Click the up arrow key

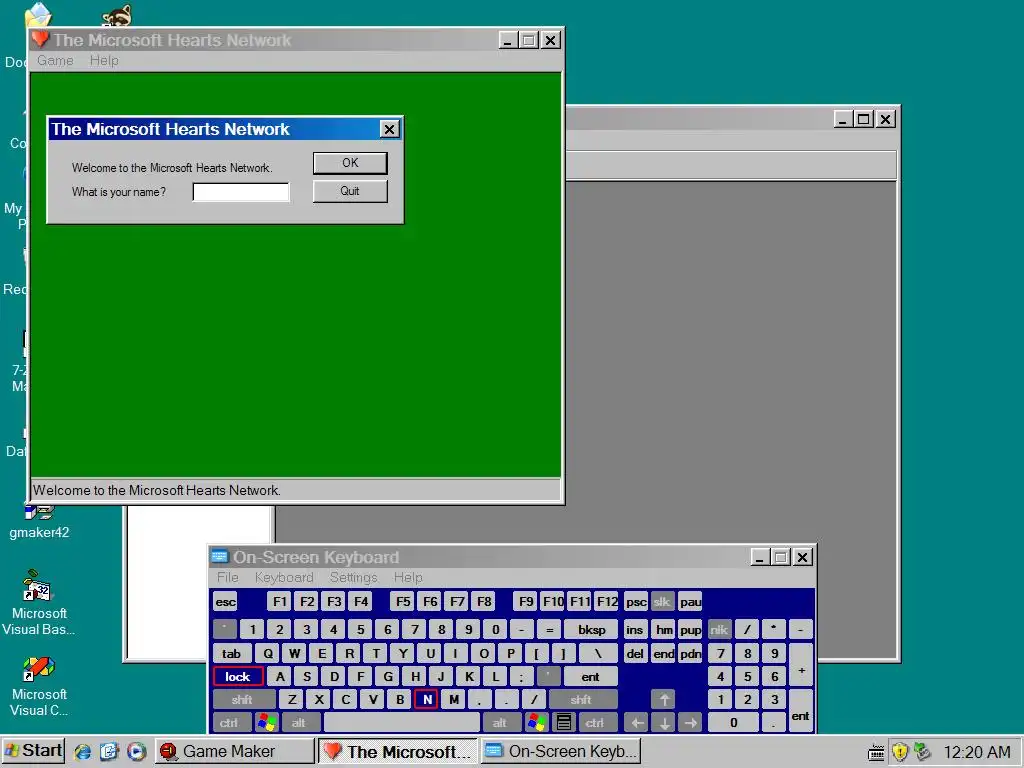[664, 699]
